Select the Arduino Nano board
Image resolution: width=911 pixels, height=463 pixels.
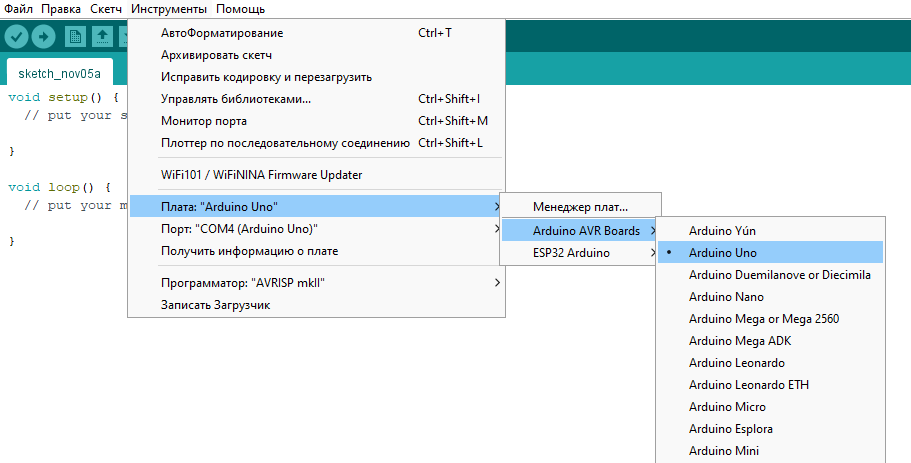click(x=770, y=297)
